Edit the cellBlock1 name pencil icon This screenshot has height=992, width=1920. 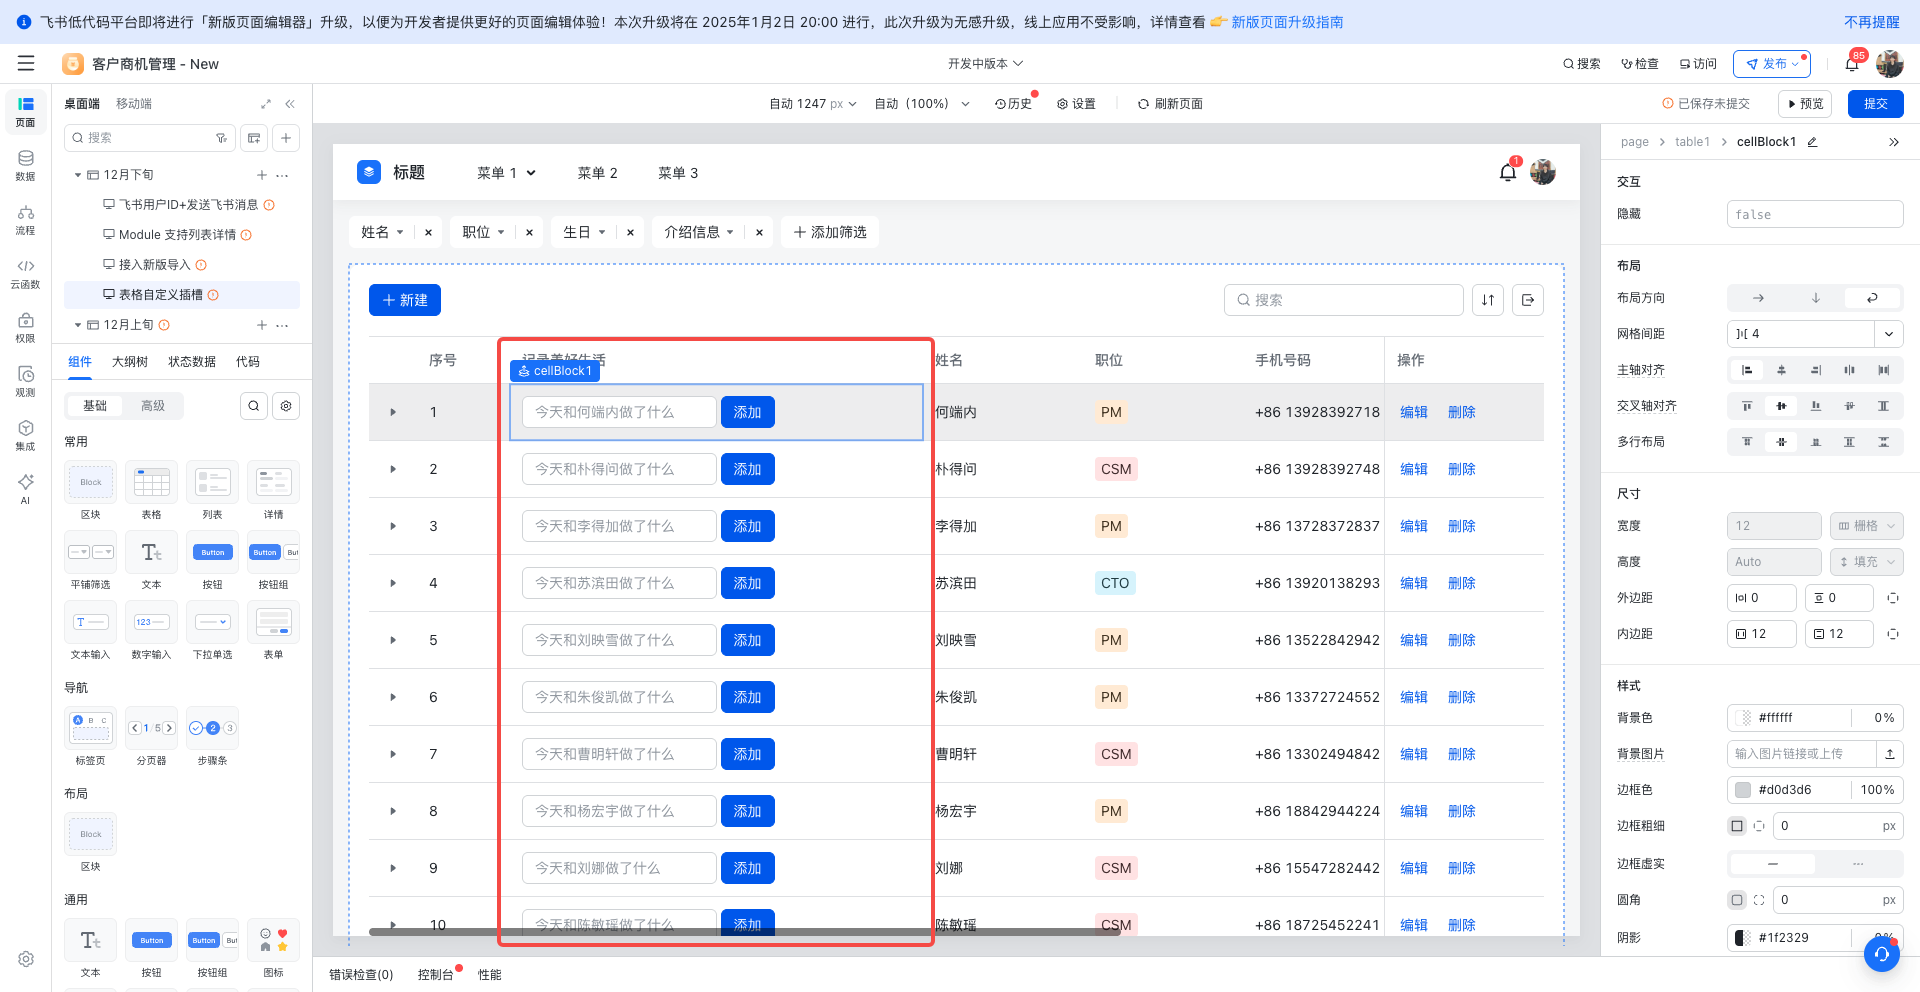[x=1812, y=142]
